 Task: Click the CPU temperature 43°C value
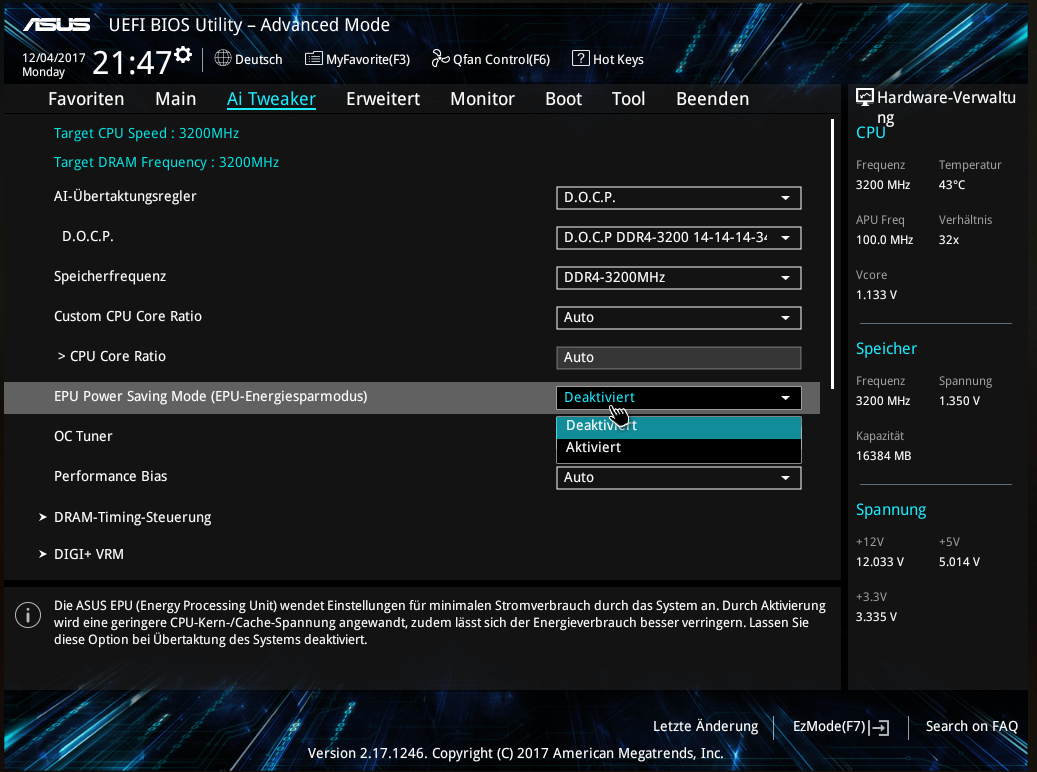click(952, 185)
